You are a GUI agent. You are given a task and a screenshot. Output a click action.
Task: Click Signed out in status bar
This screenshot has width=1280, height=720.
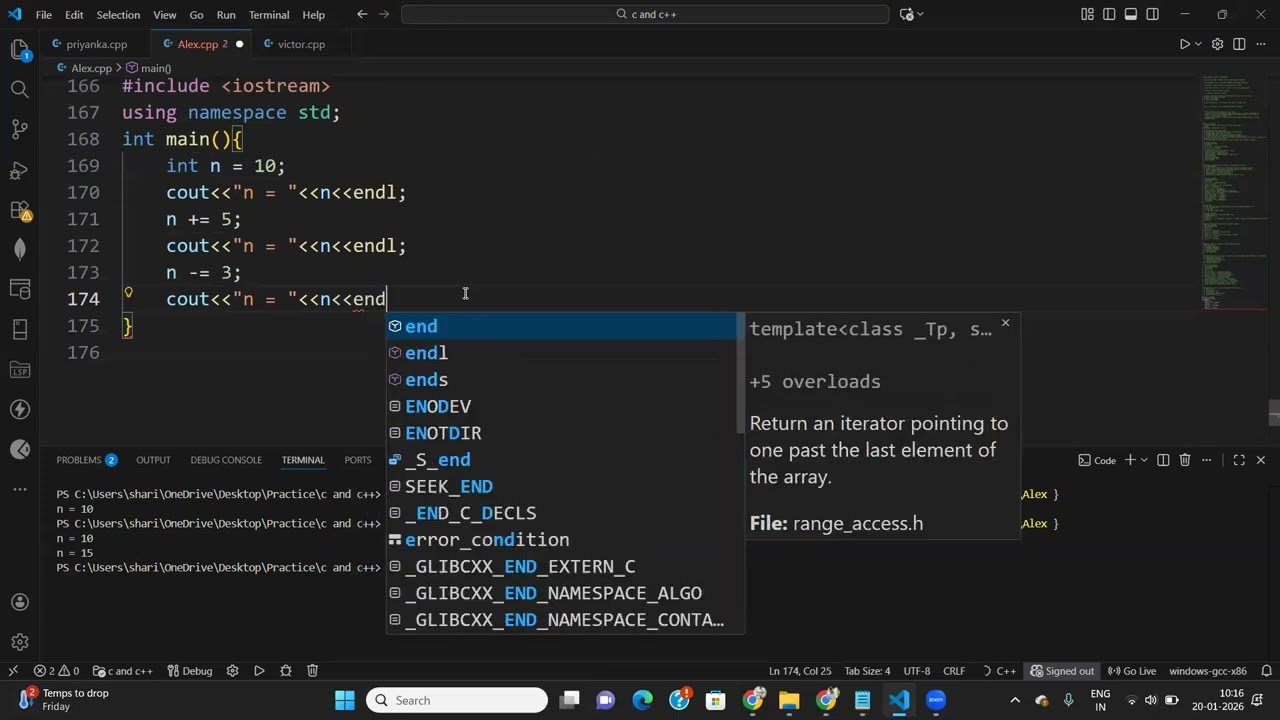pos(1062,671)
